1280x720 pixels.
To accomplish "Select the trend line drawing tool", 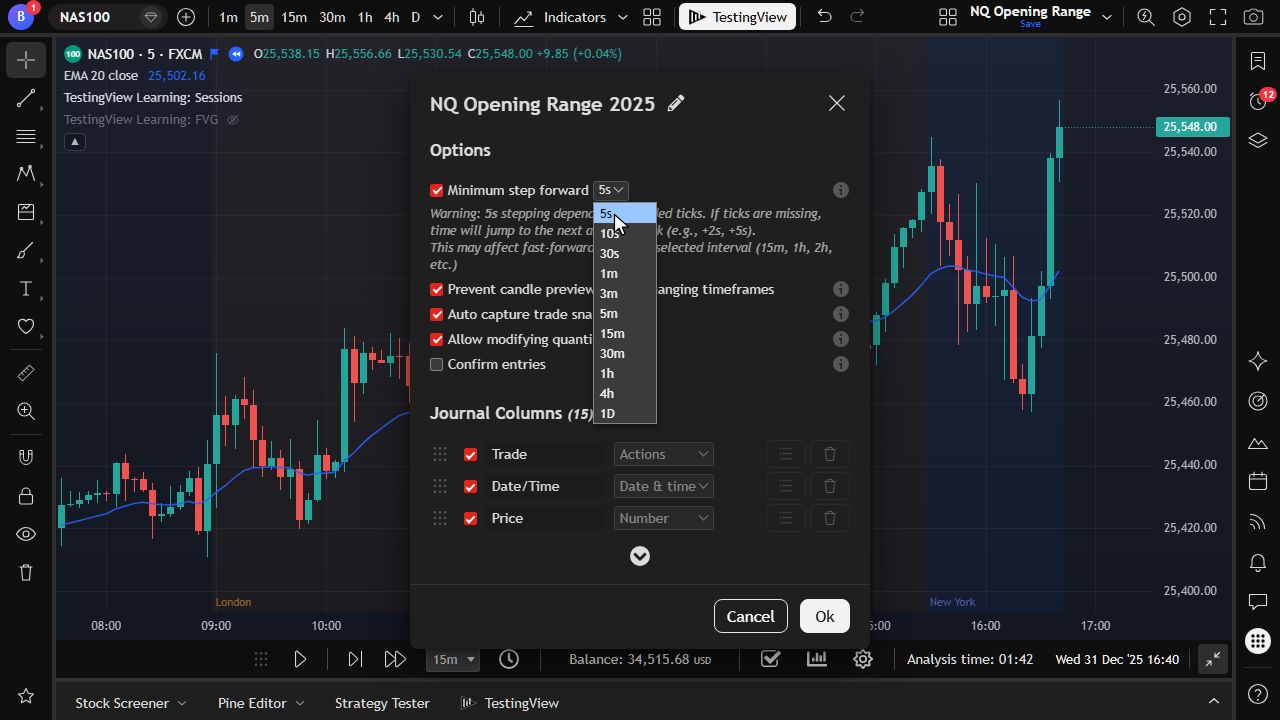I will coord(26,98).
